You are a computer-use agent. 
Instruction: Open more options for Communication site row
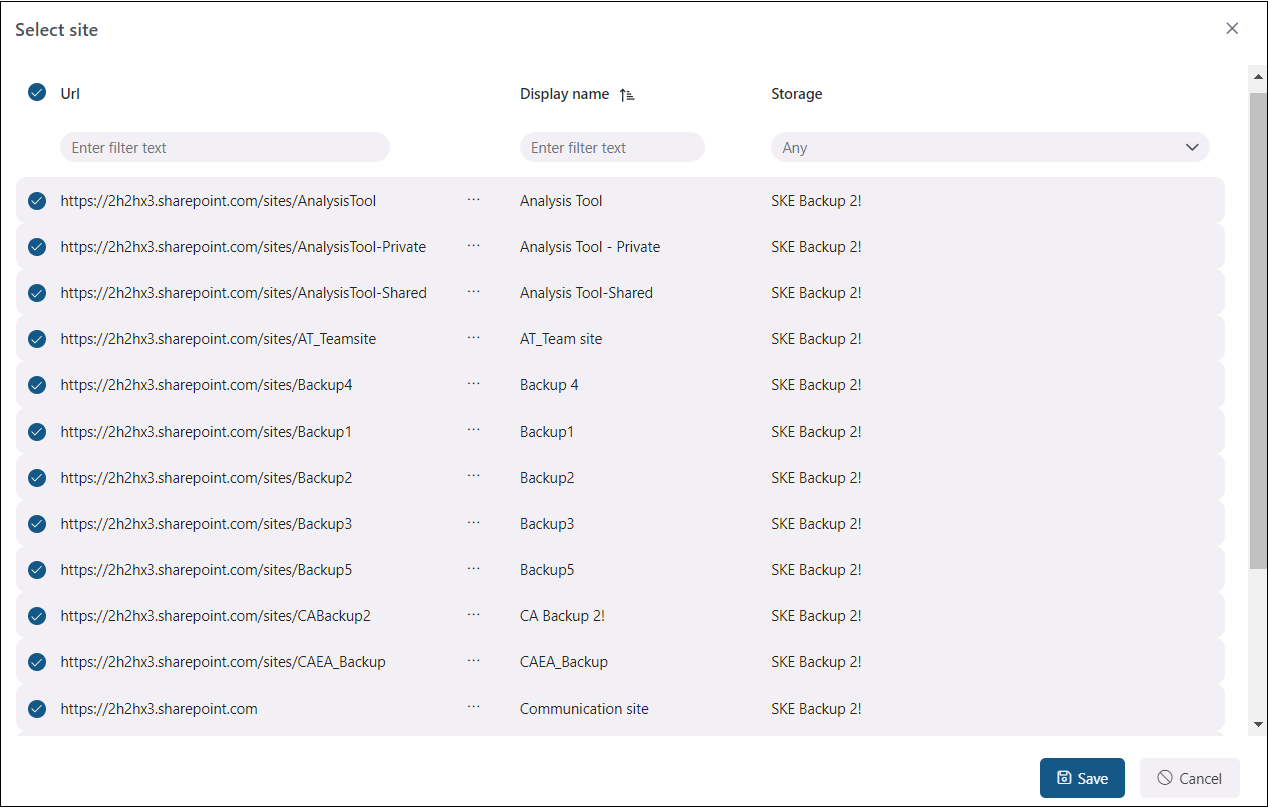pyautogui.click(x=473, y=707)
